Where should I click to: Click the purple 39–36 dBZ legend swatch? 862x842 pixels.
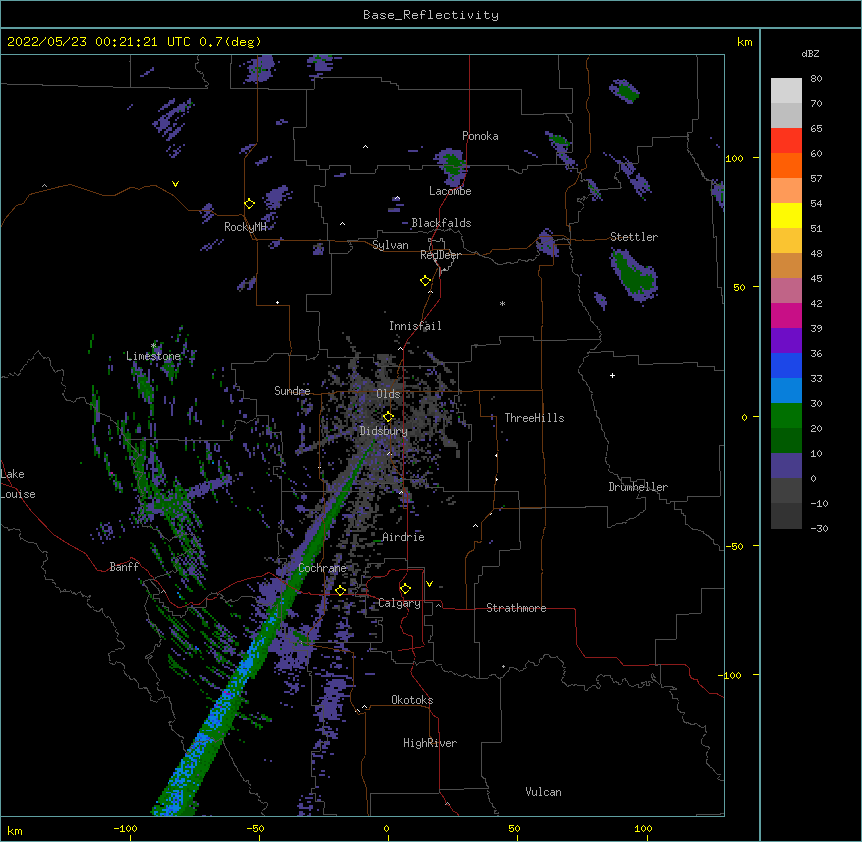(786, 341)
